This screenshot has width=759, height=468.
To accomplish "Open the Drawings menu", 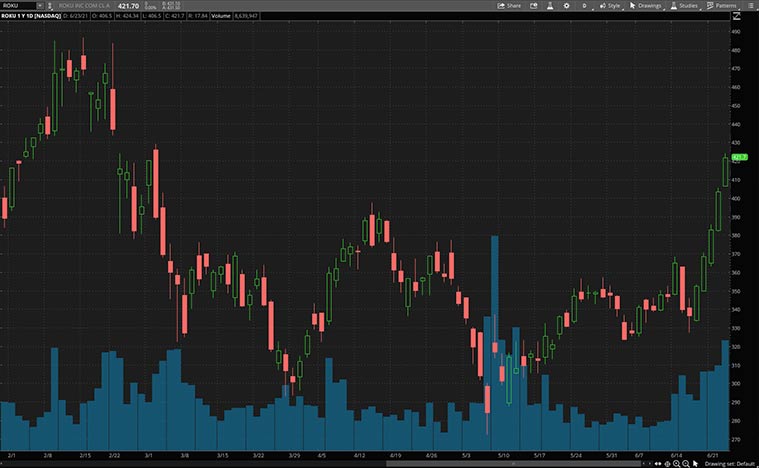I will [646, 6].
